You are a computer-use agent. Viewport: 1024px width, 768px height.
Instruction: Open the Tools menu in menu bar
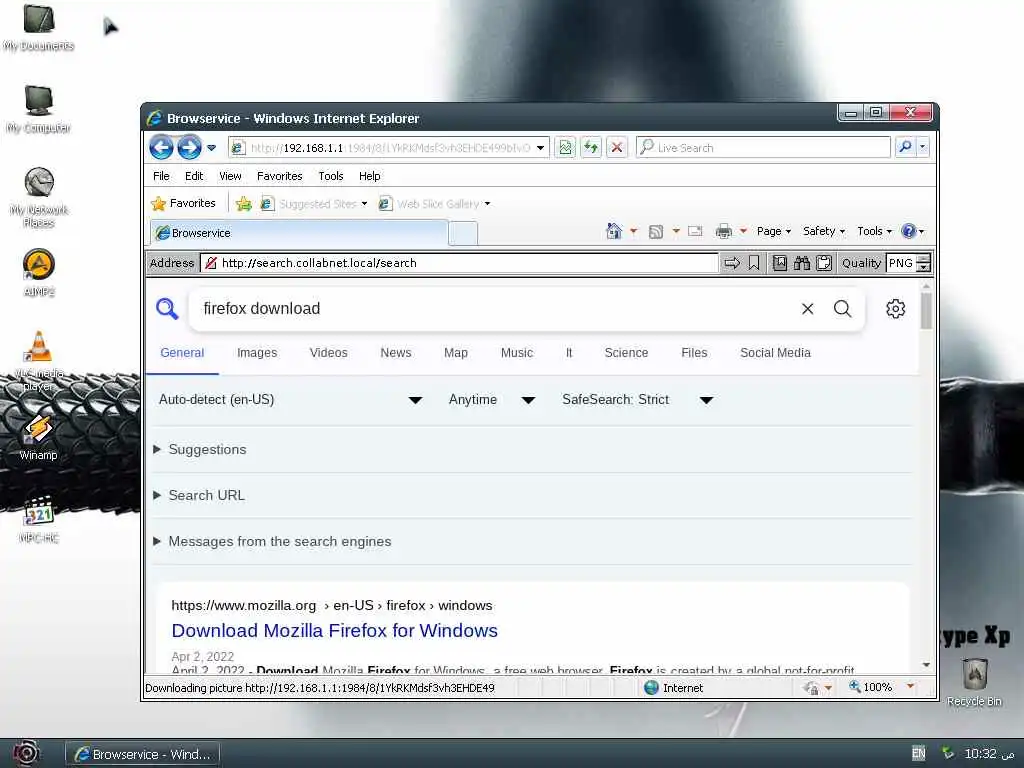330,176
